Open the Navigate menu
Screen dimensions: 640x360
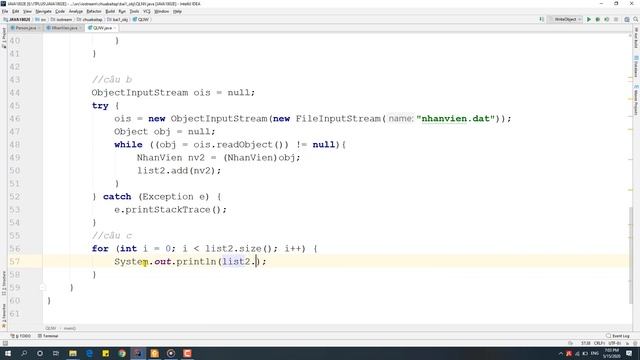(x=43, y=11)
